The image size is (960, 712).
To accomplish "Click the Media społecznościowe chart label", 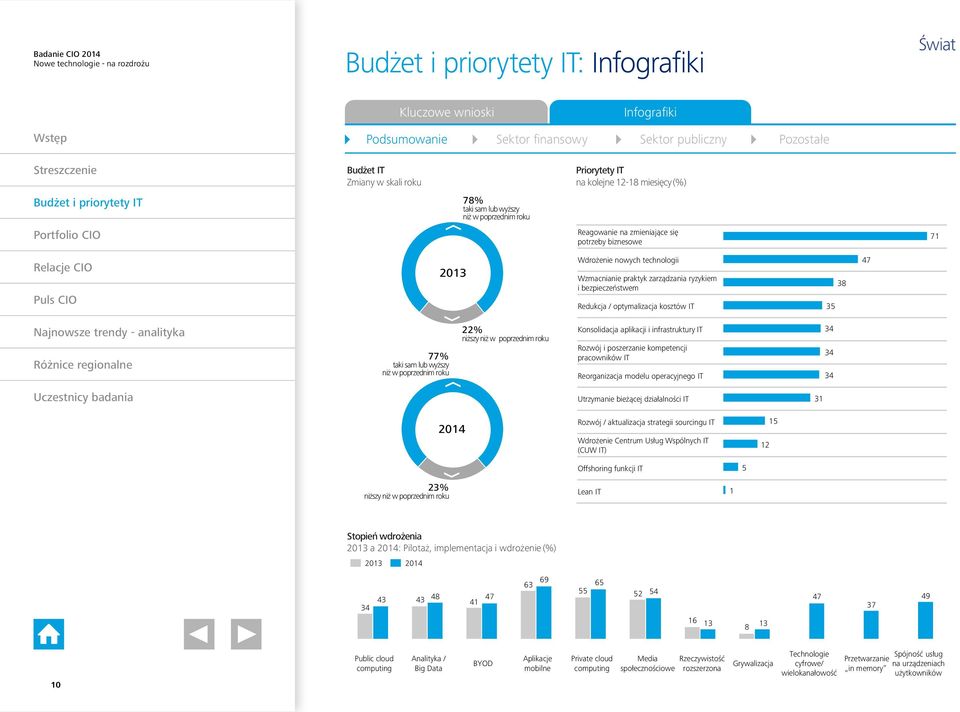I will (647, 664).
